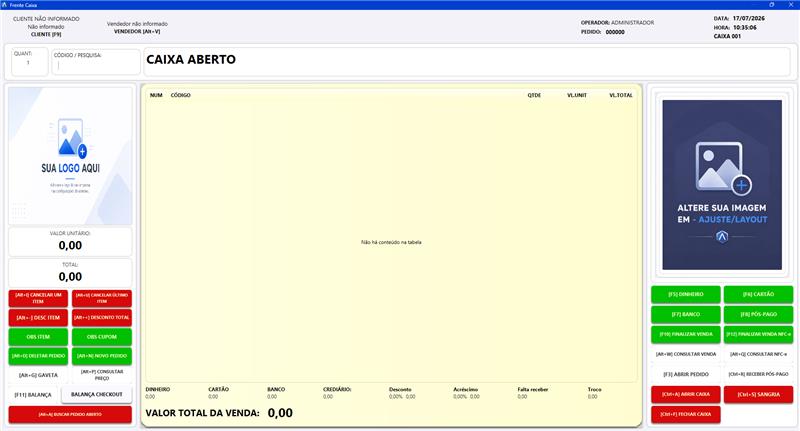Click the Sua Logo Aqui placeholder image

coord(70,156)
